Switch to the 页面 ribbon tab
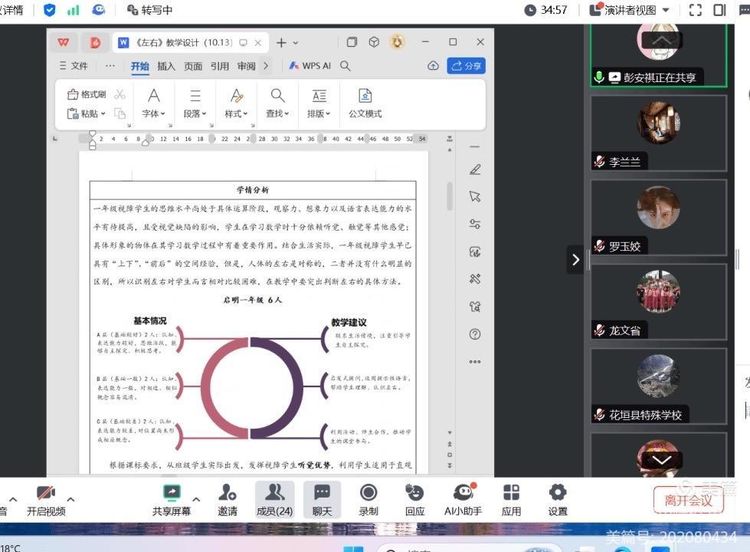This screenshot has width=750, height=552. (x=193, y=66)
